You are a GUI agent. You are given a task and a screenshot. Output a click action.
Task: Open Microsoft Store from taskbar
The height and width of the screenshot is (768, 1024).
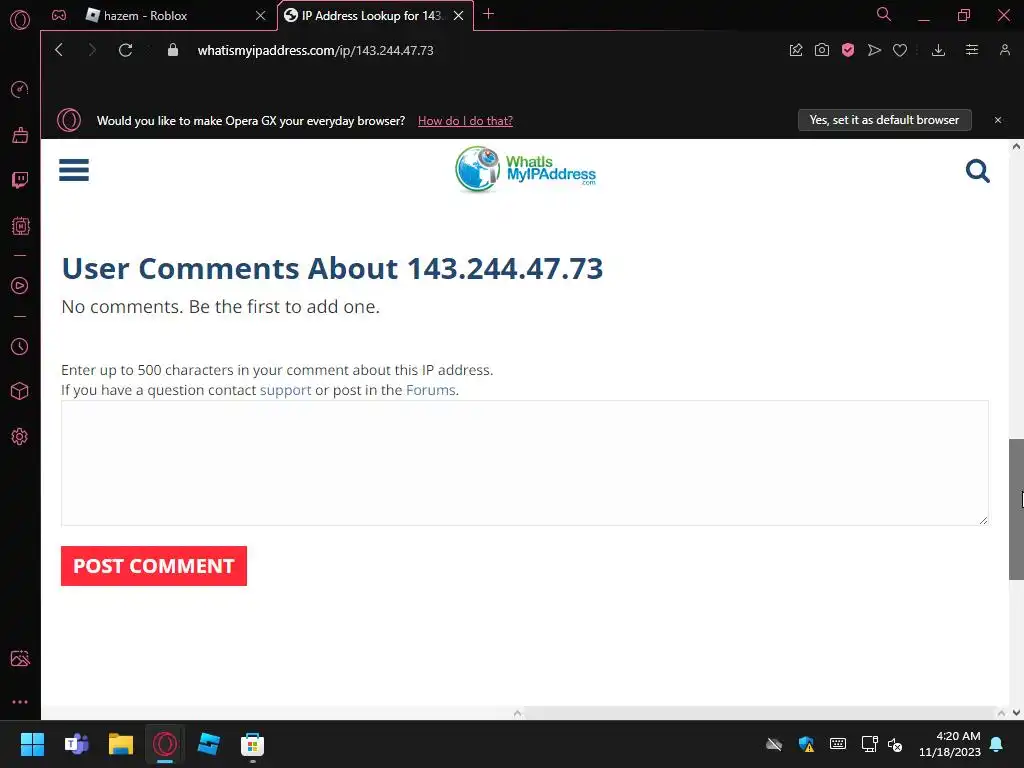click(252, 744)
